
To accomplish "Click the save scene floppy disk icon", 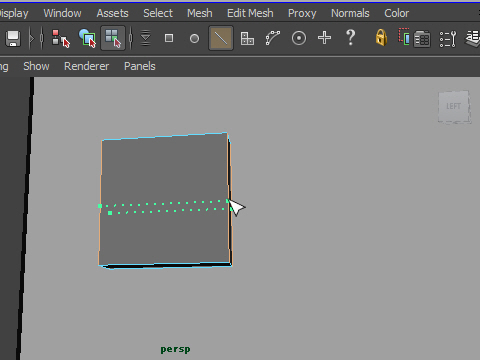I will pyautogui.click(x=13, y=38).
